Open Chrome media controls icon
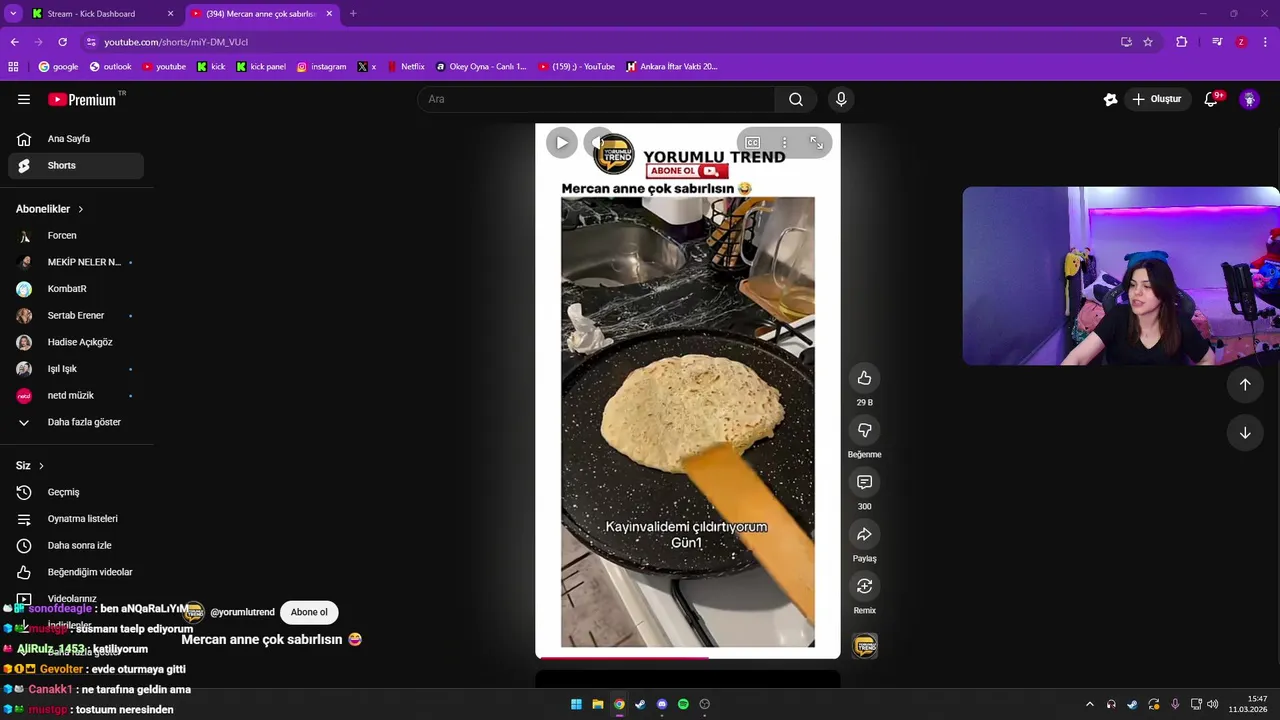This screenshot has width=1280, height=720. [1217, 42]
